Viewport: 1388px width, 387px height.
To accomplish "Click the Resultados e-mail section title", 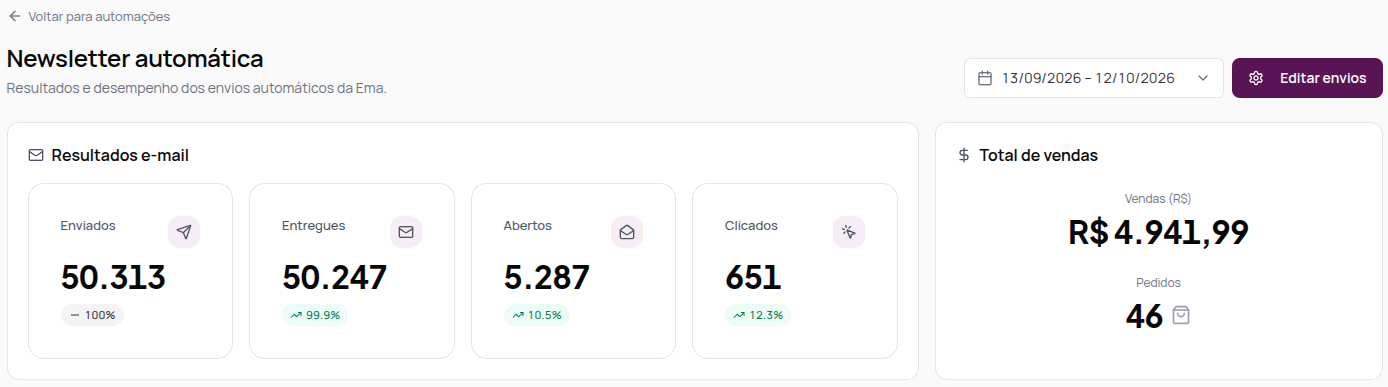I will (x=120, y=155).
